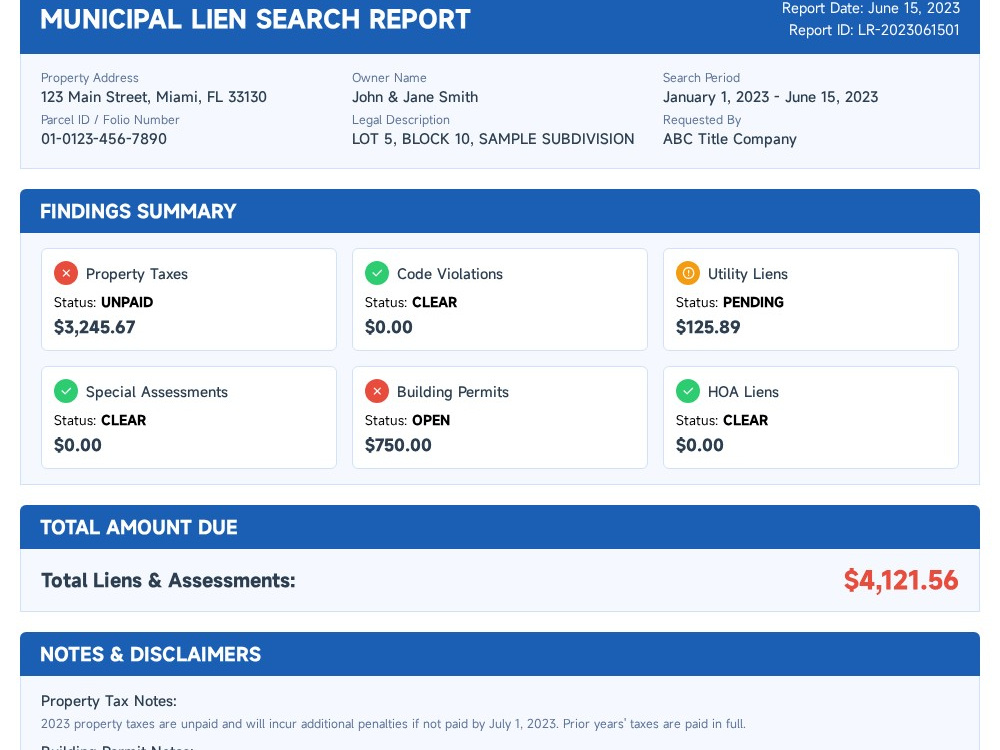Click the Requested By field label
1000x750 pixels.
(x=702, y=120)
